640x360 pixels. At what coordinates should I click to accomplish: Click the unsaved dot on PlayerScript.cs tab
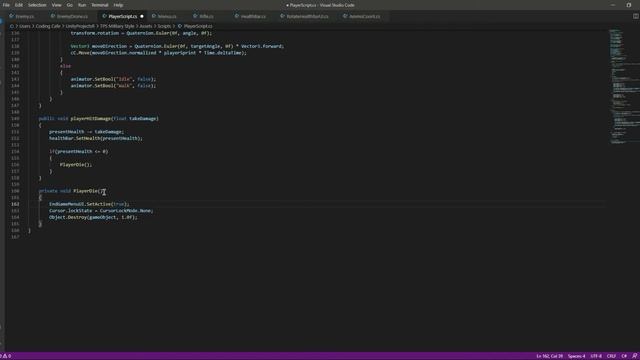pyautogui.click(x=142, y=16)
